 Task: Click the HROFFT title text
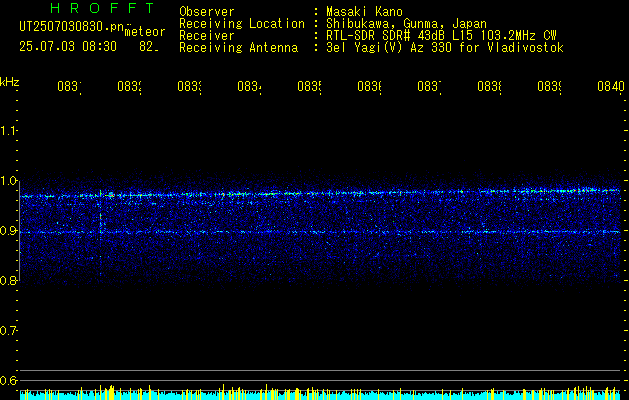click(x=103, y=8)
